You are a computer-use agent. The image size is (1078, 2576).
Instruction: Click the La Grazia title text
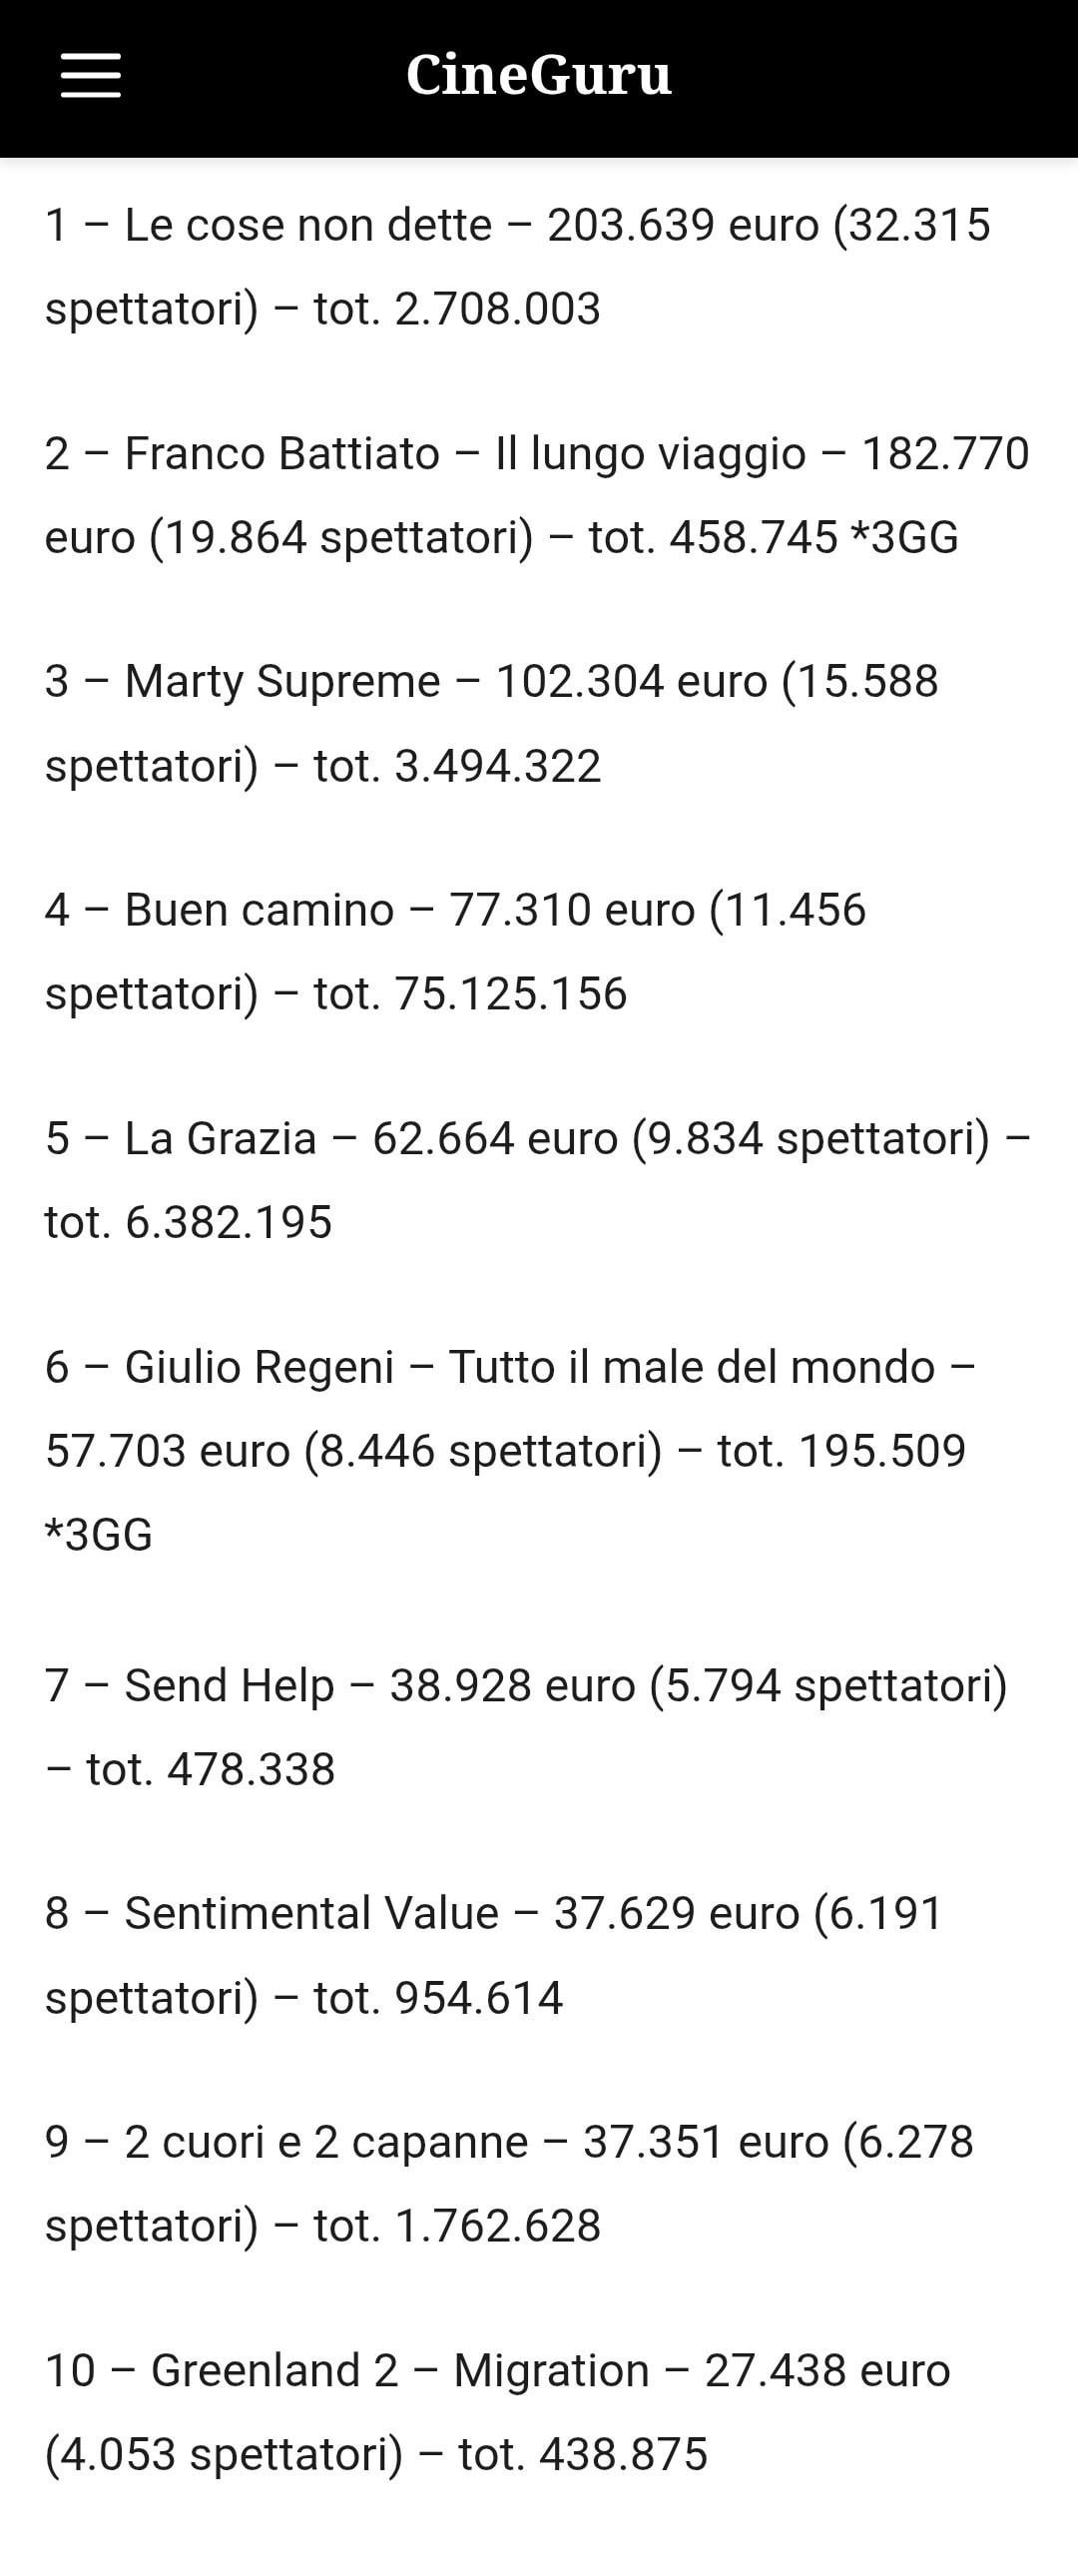pos(220,1139)
